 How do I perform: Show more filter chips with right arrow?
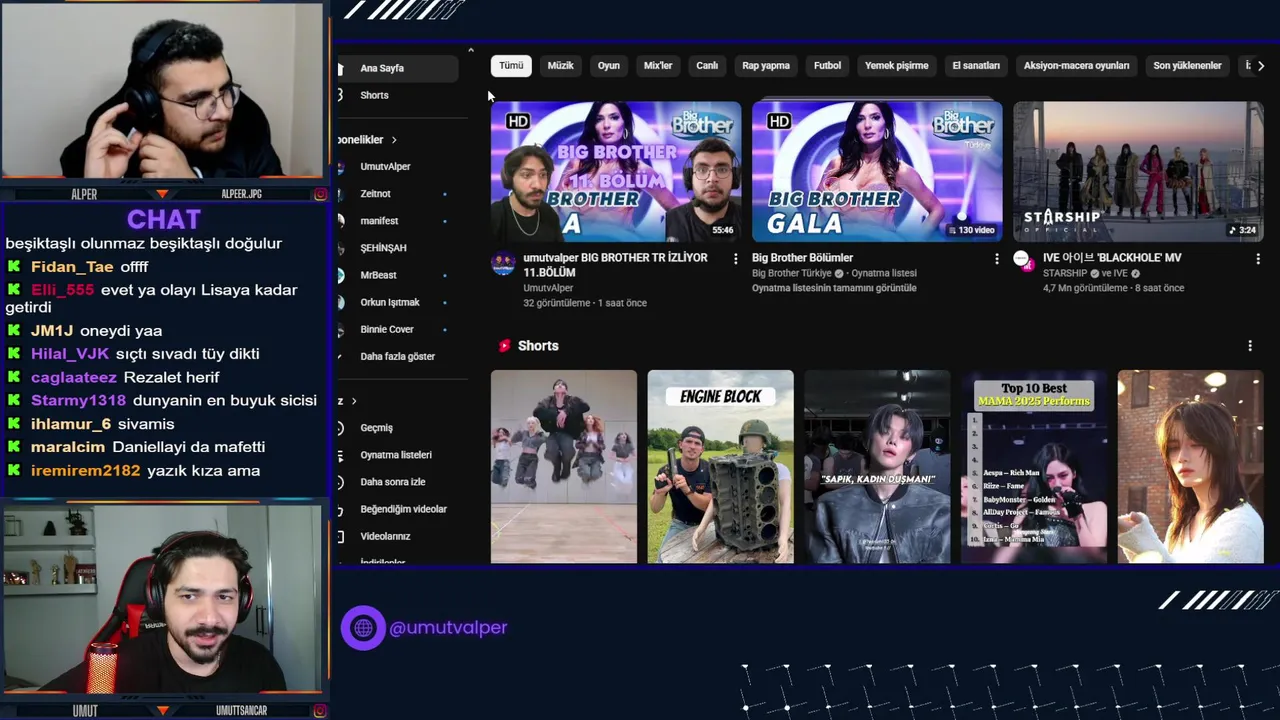(1260, 66)
